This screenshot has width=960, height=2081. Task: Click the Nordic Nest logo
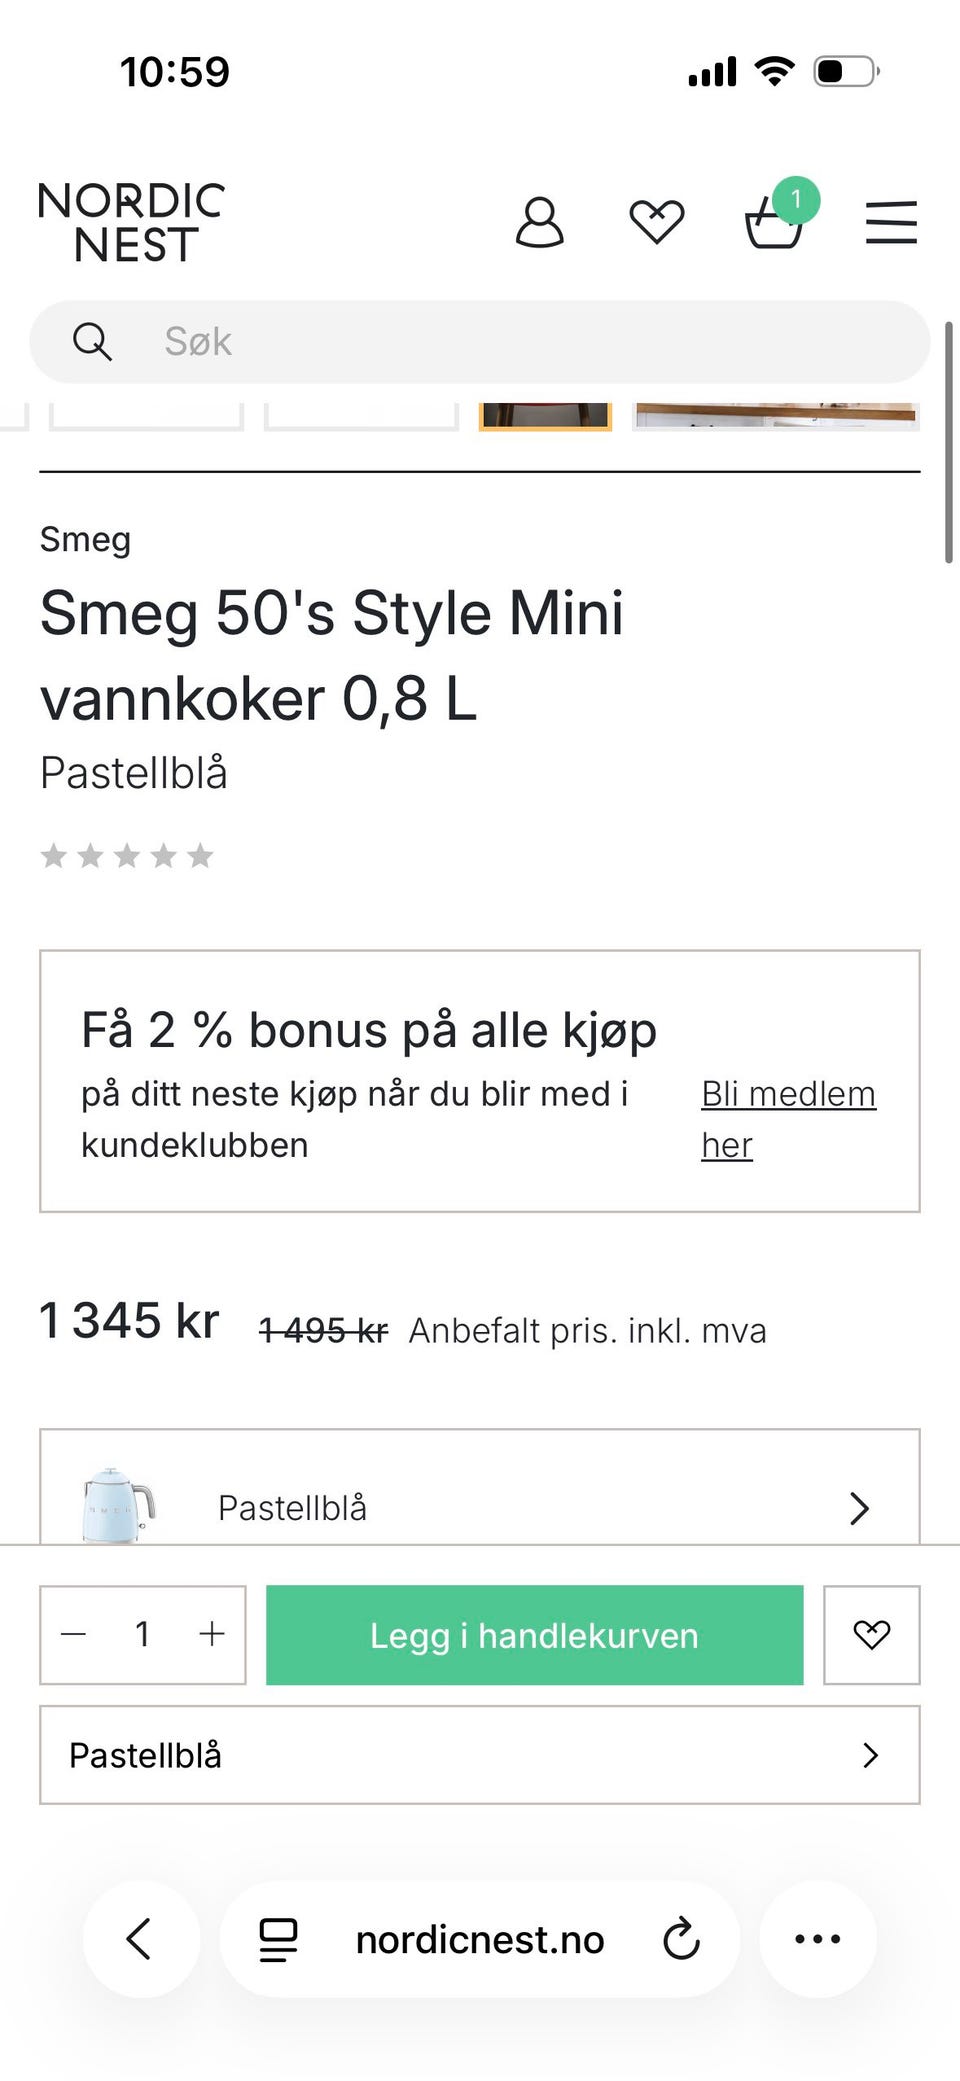(131, 222)
